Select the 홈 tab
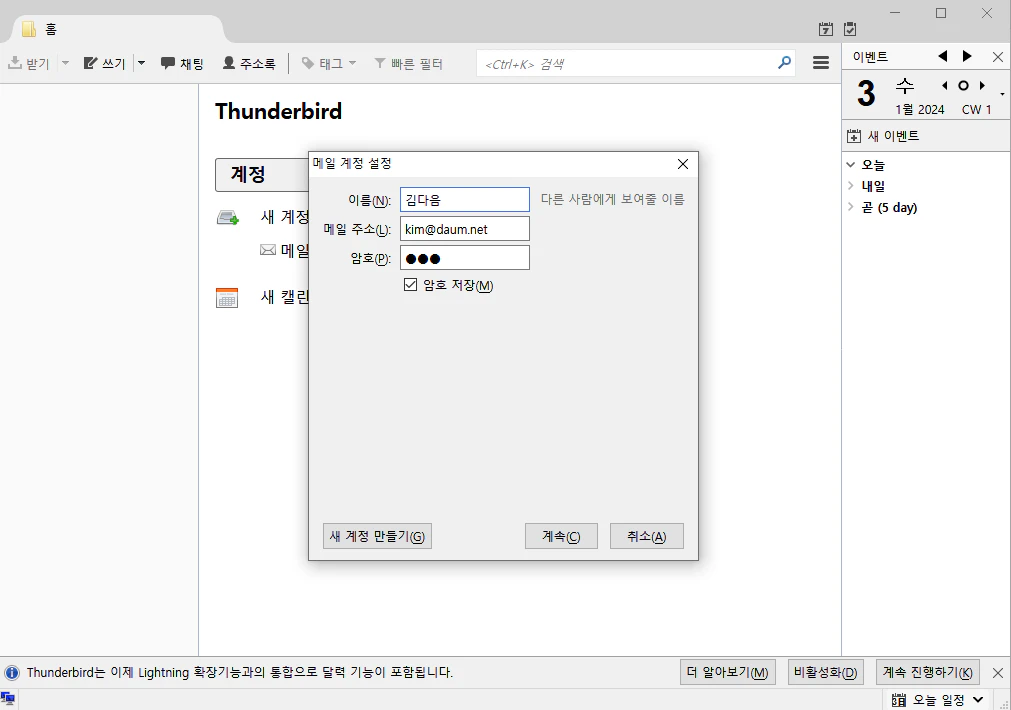 coord(116,29)
